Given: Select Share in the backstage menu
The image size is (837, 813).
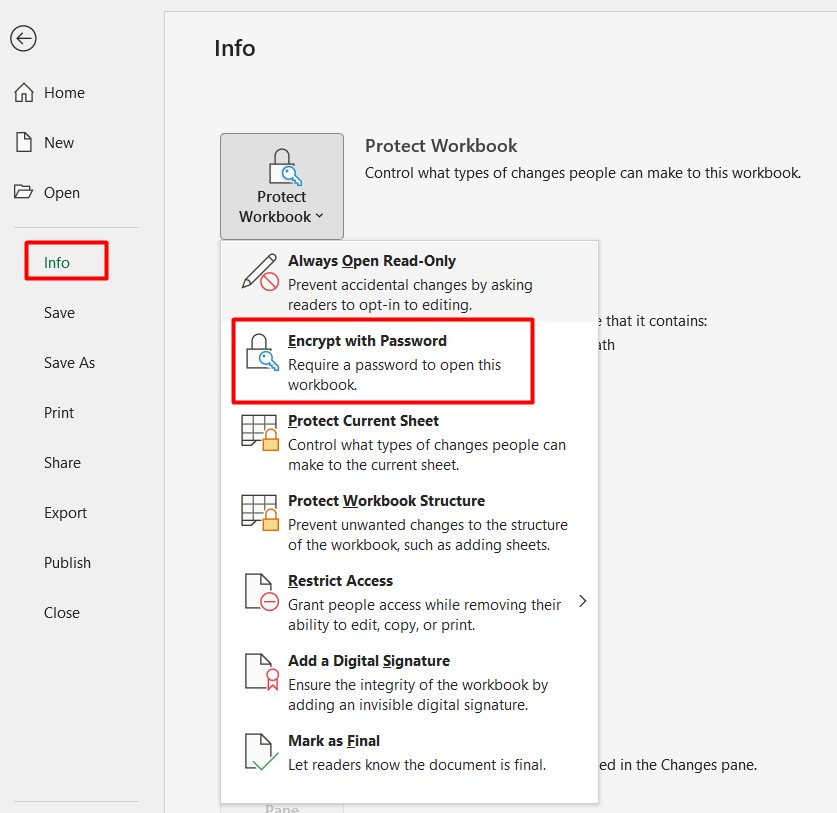Looking at the screenshot, I should pos(62,463).
